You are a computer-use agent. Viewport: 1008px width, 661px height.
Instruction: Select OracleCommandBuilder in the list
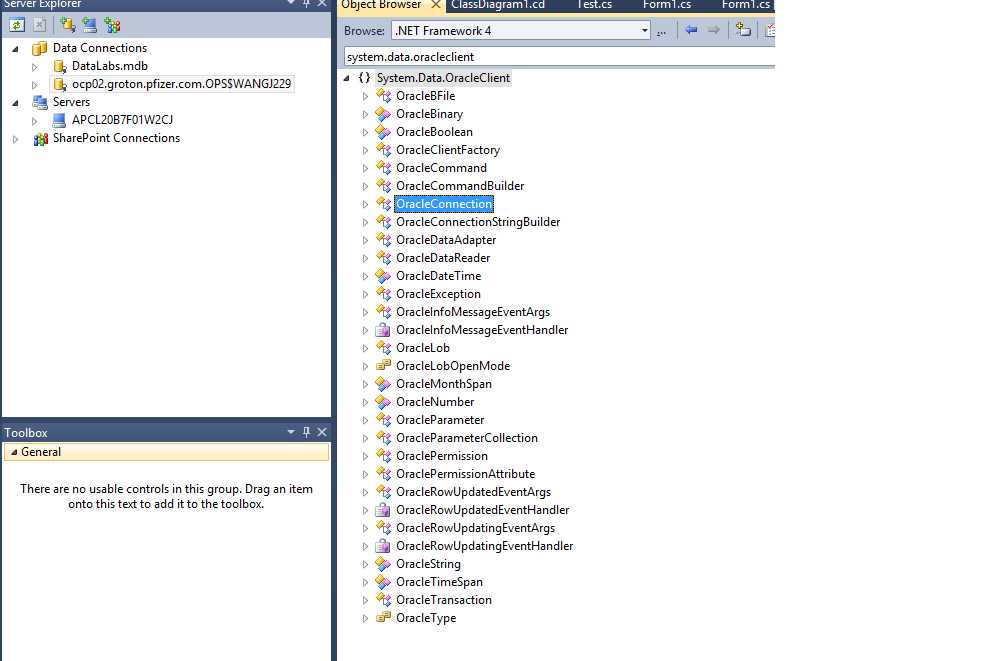[x=460, y=186]
